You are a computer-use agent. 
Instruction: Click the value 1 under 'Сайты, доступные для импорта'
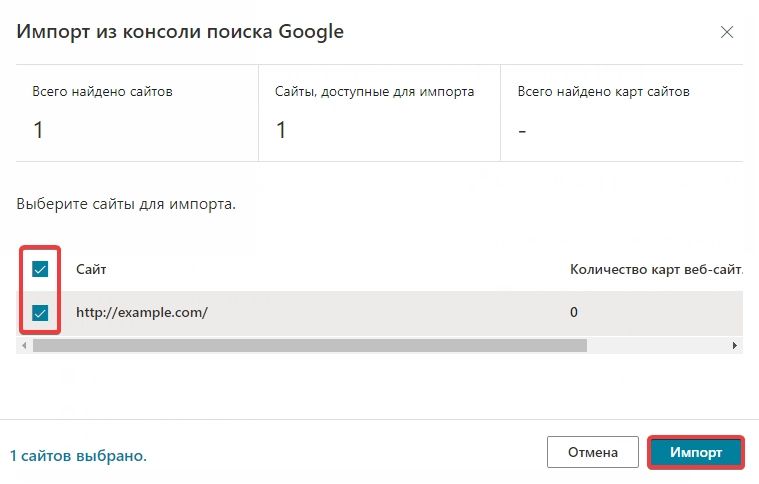(x=281, y=130)
